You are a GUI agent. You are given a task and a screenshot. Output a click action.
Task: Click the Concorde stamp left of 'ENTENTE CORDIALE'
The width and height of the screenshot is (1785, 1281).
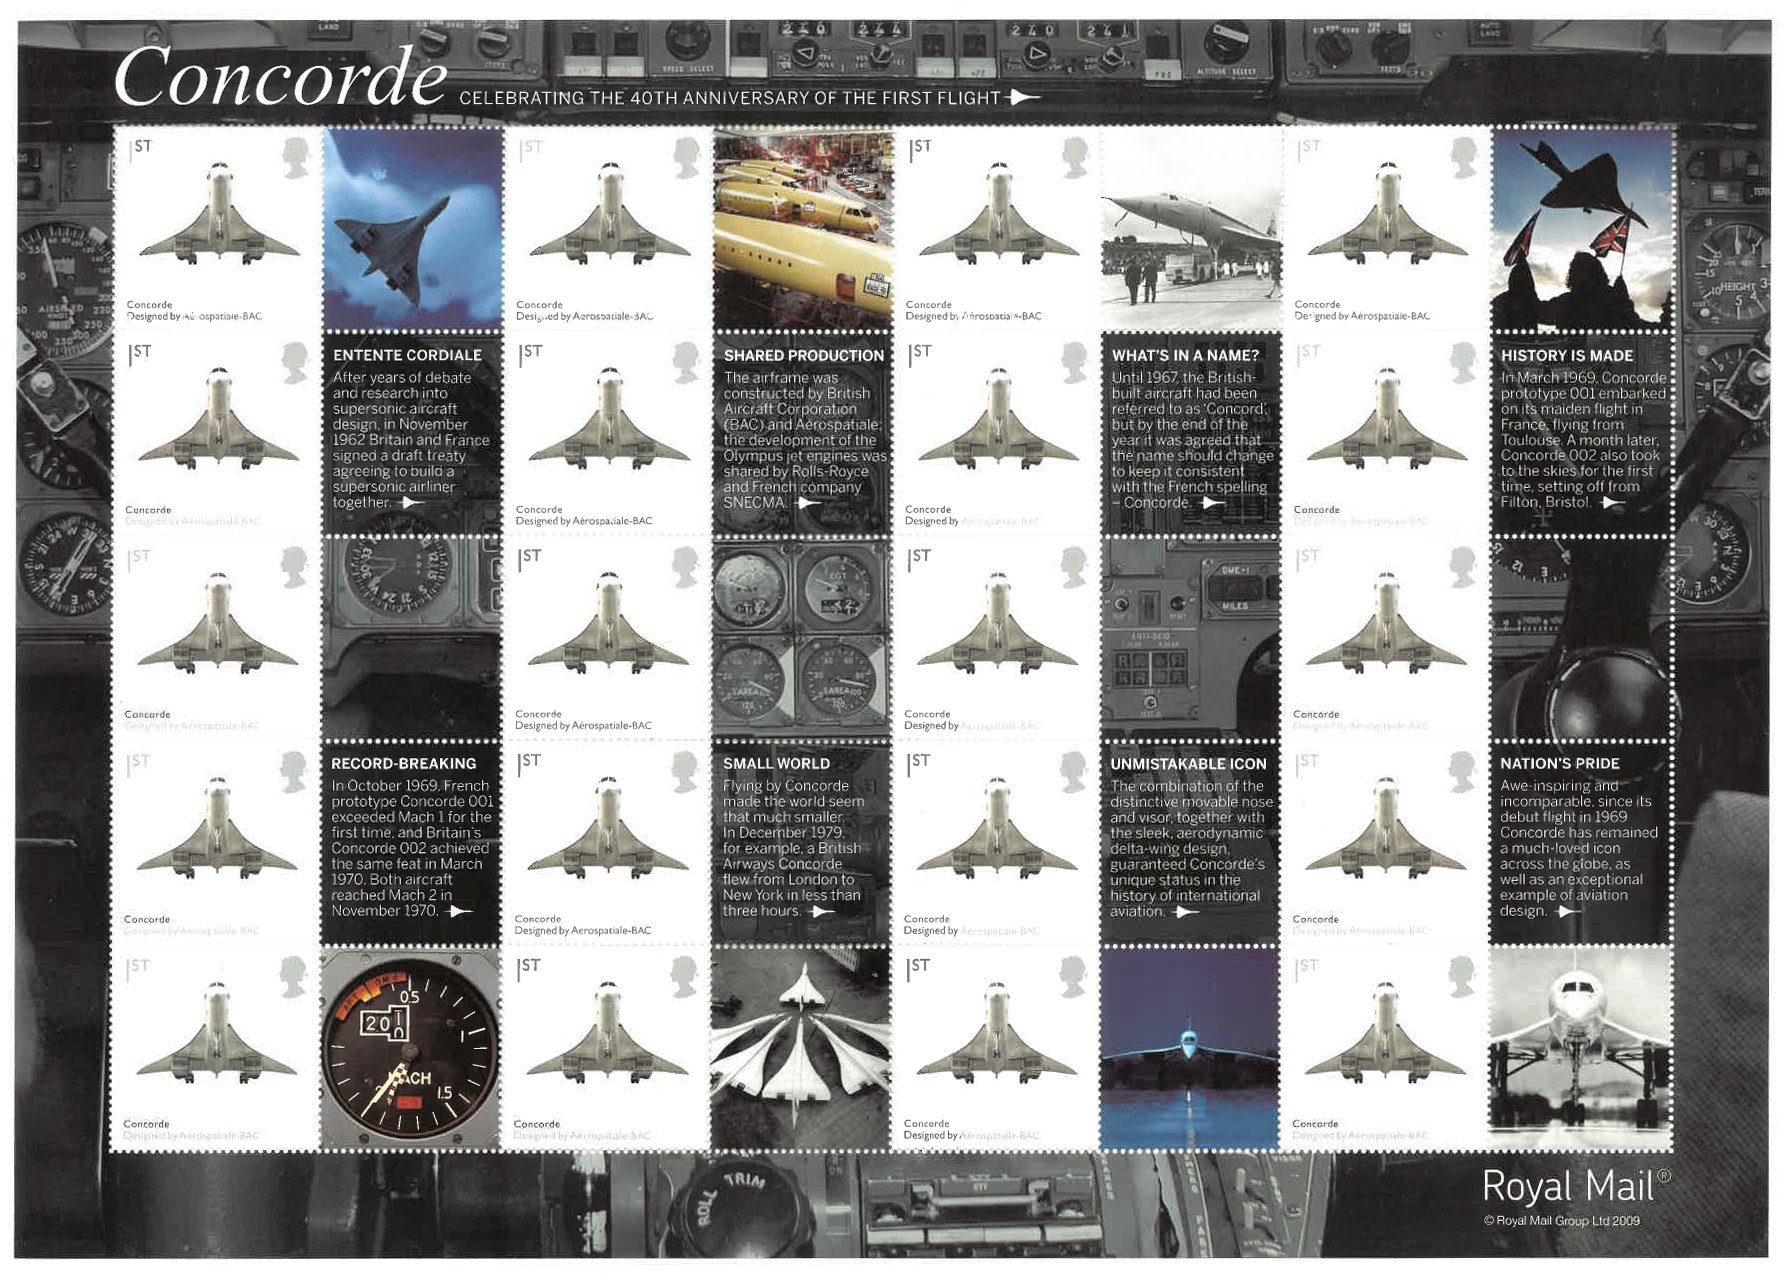(x=218, y=434)
